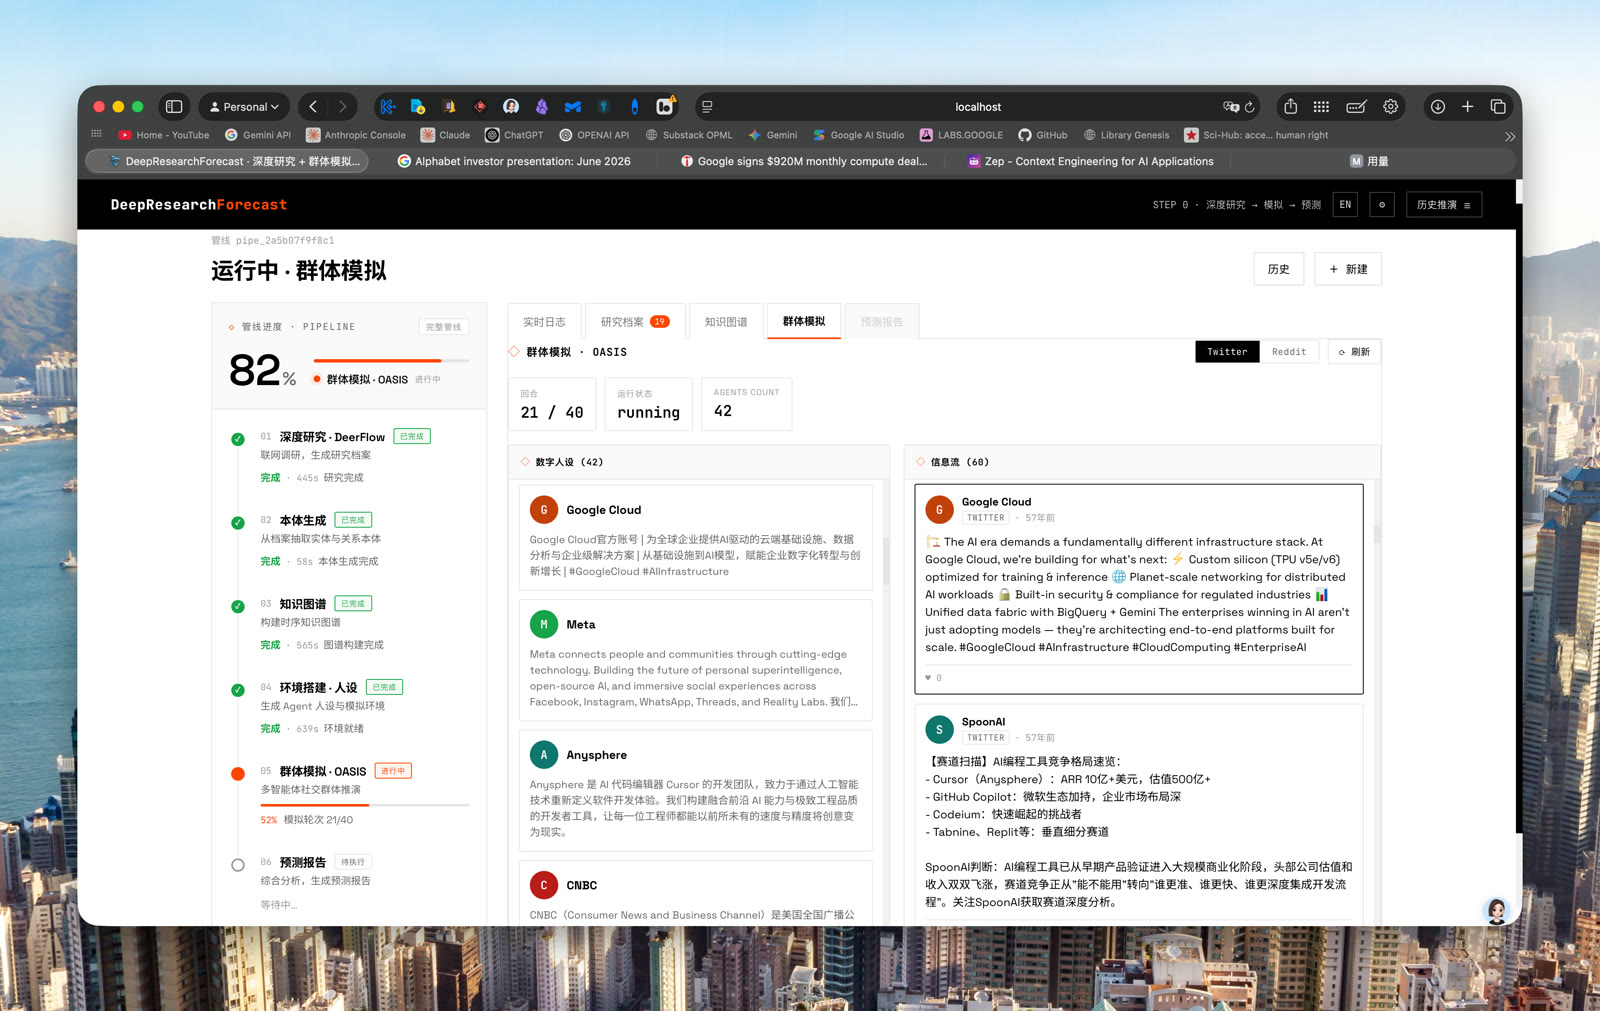The image size is (1600, 1011).
Task: Open the 实时日志 tab
Action: (544, 322)
